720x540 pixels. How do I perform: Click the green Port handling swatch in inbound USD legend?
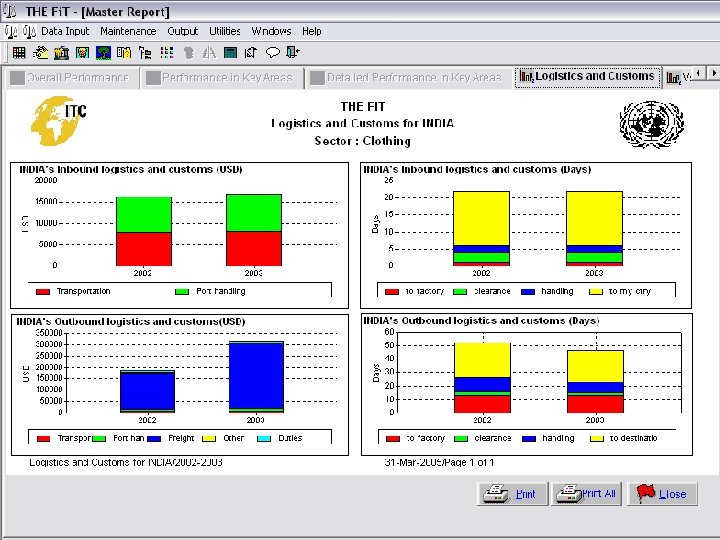coord(182,292)
